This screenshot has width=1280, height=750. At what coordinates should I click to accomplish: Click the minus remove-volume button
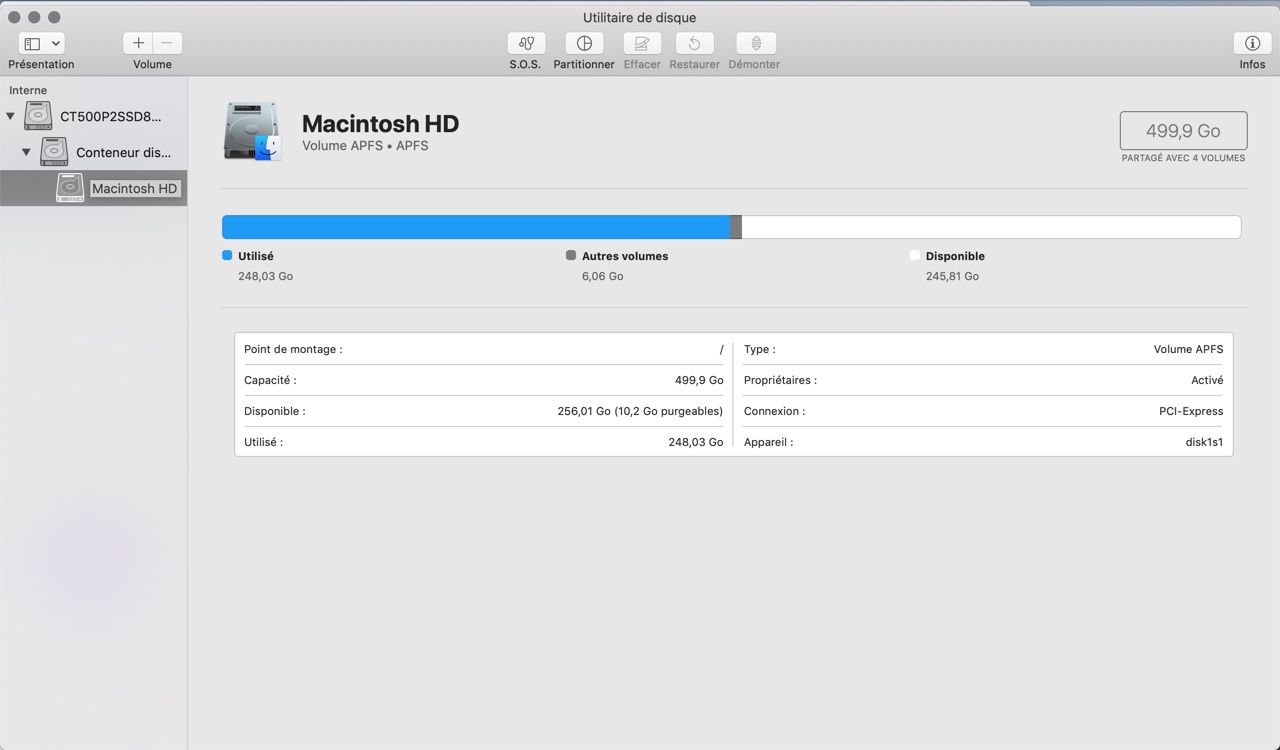coord(167,43)
